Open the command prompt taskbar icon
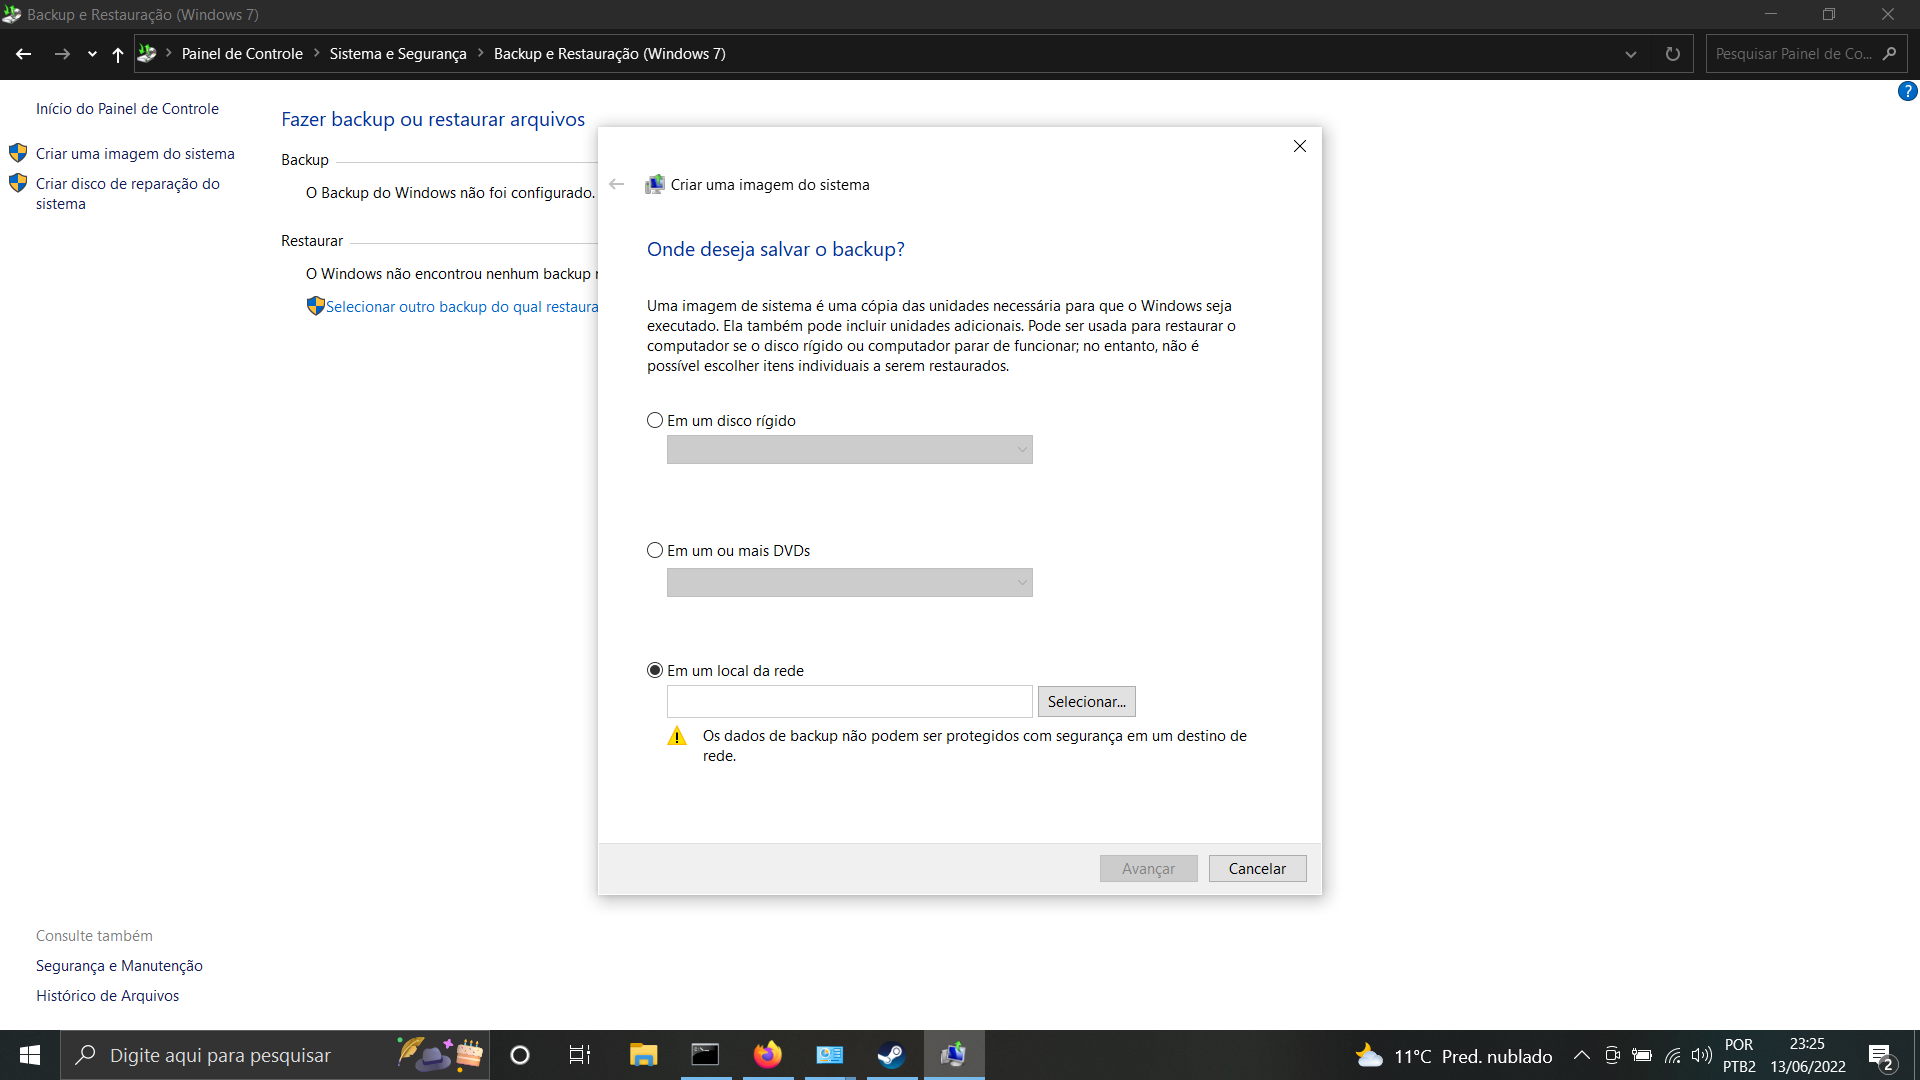 (705, 1055)
